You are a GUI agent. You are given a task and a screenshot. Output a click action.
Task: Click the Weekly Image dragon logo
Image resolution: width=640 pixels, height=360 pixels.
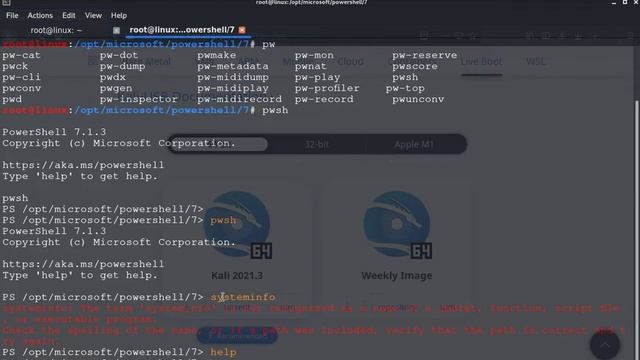pos(398,225)
